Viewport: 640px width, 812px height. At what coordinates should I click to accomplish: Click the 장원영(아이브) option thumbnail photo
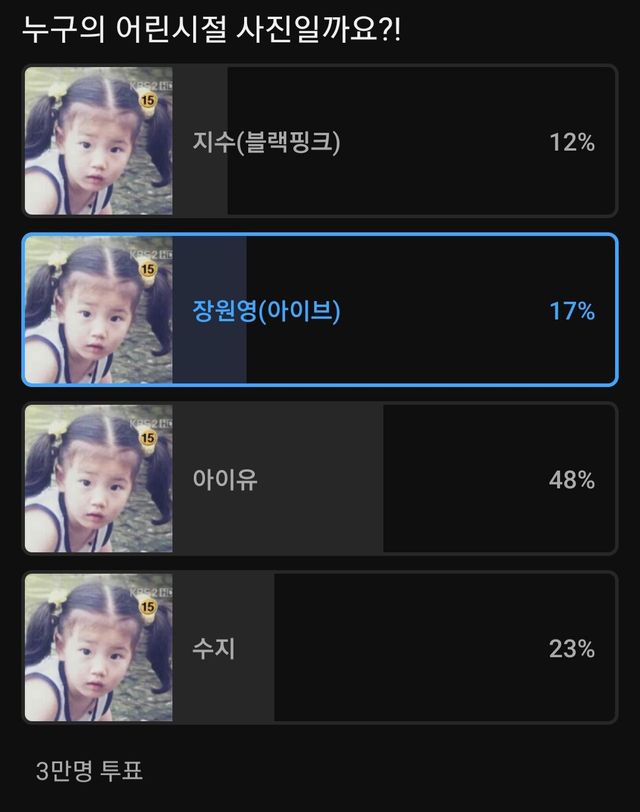point(98,310)
